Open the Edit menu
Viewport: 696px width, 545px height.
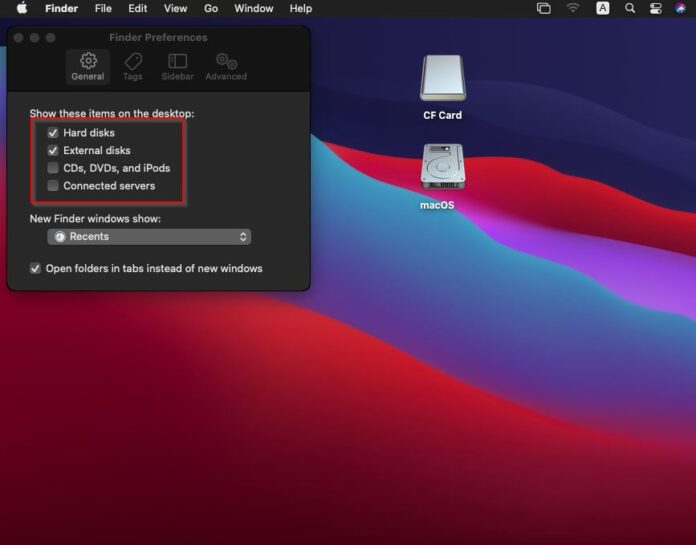[x=138, y=8]
